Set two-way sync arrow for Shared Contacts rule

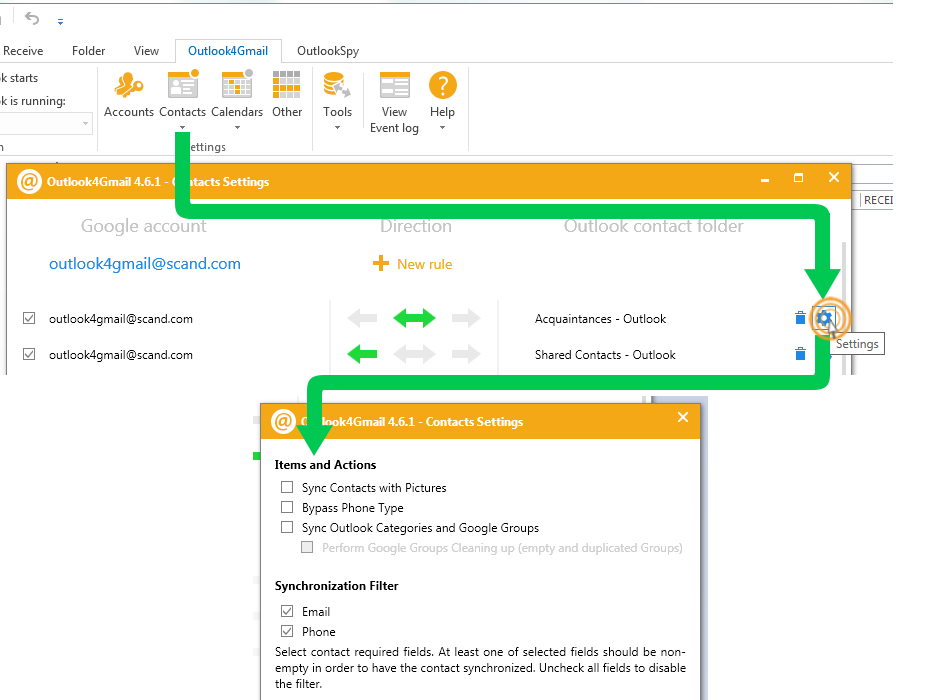pyautogui.click(x=414, y=355)
